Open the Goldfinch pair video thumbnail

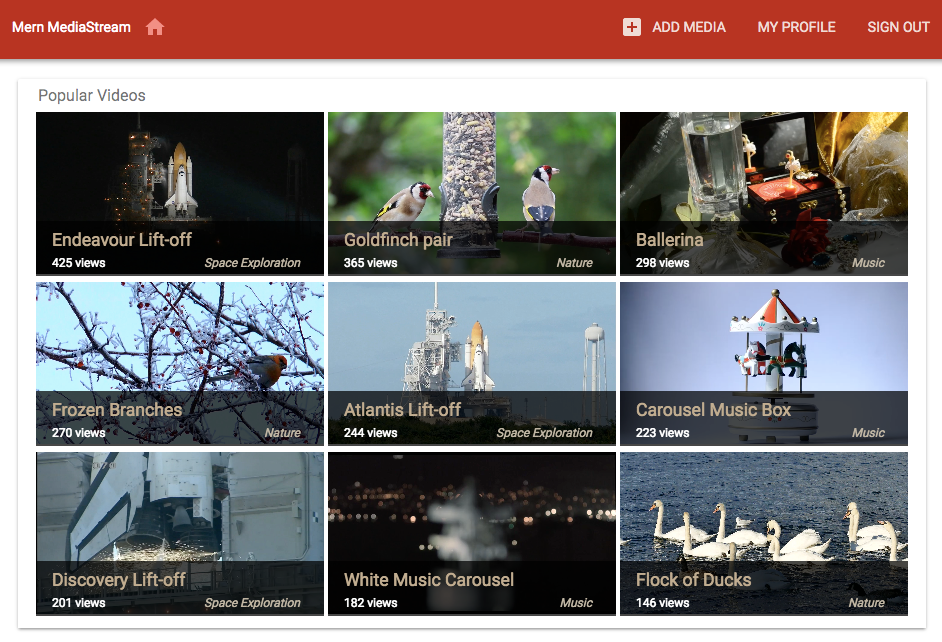[472, 166]
